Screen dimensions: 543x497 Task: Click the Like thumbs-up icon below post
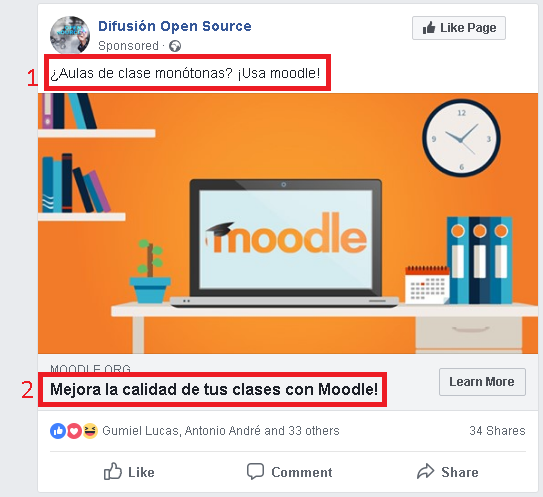coord(113,471)
